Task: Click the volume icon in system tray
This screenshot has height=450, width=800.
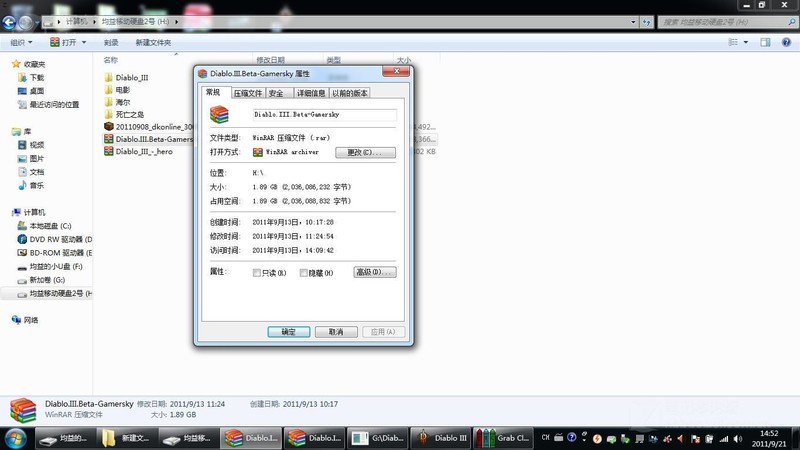Action: click(x=738, y=438)
